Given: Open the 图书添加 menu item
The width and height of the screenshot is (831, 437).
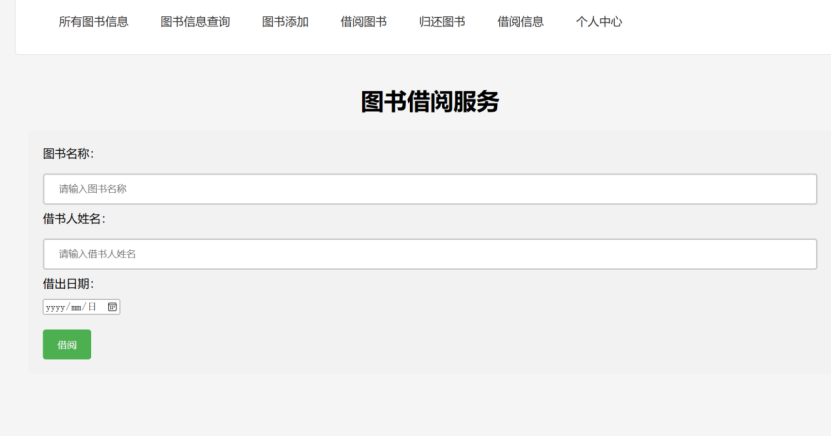Looking at the screenshot, I should point(285,22).
